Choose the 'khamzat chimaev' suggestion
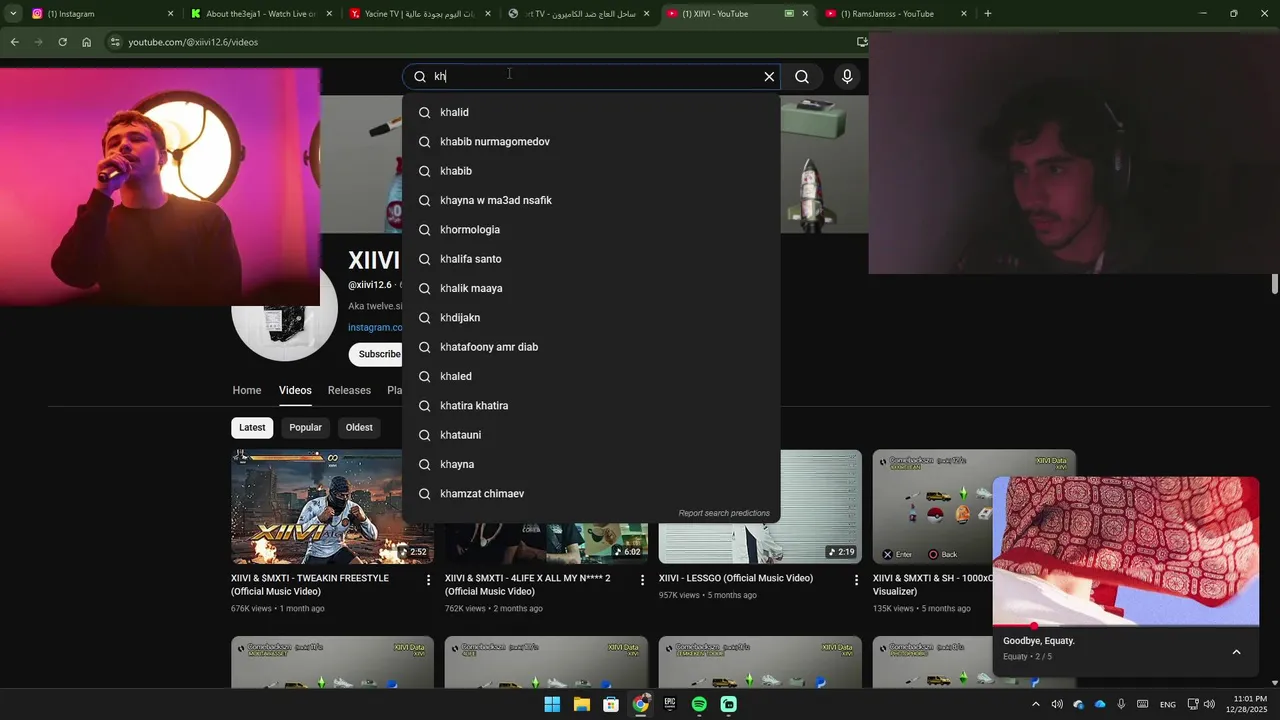 pos(591,494)
